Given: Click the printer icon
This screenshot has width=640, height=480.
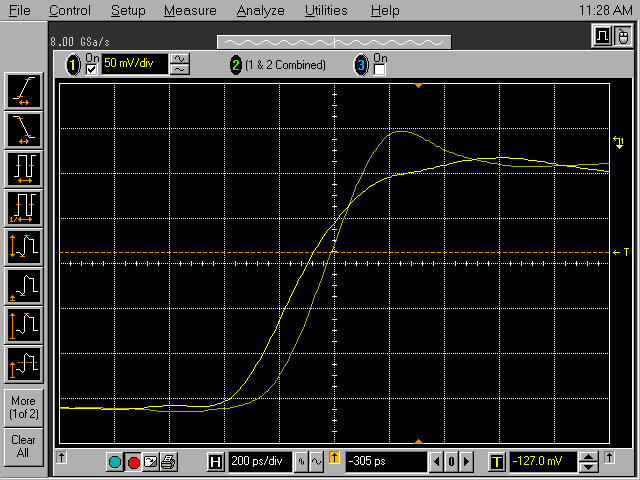Looking at the screenshot, I should [168, 462].
